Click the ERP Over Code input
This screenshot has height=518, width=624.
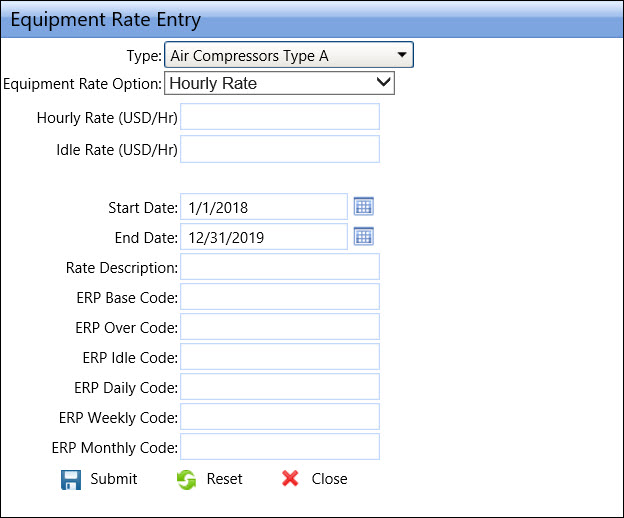(x=280, y=327)
